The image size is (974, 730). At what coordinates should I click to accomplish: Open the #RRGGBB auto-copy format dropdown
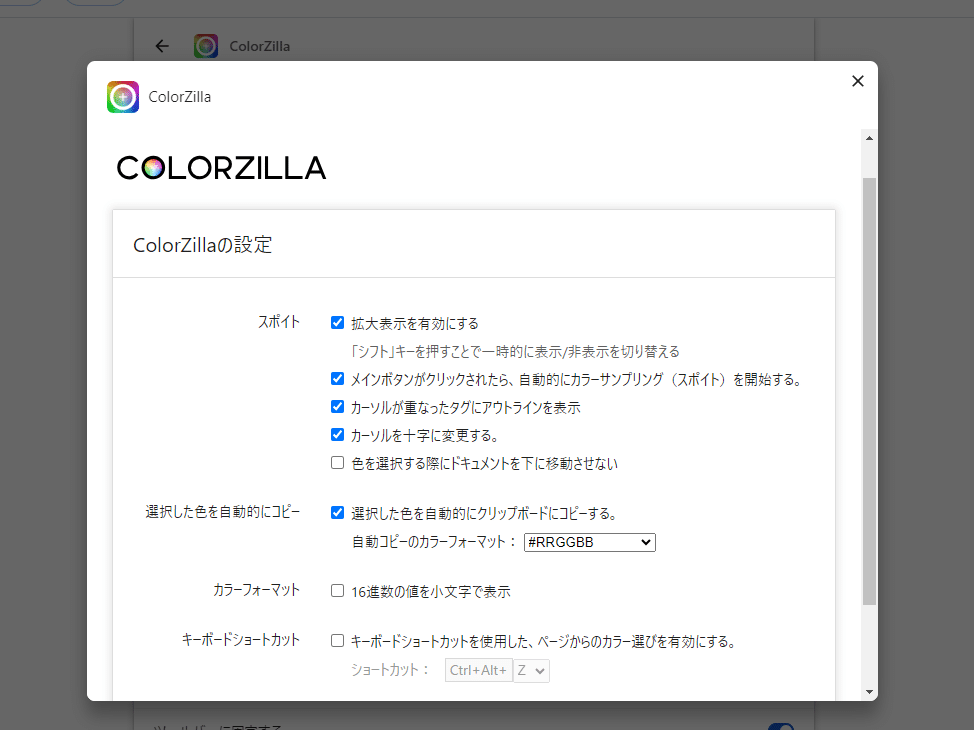tap(589, 542)
